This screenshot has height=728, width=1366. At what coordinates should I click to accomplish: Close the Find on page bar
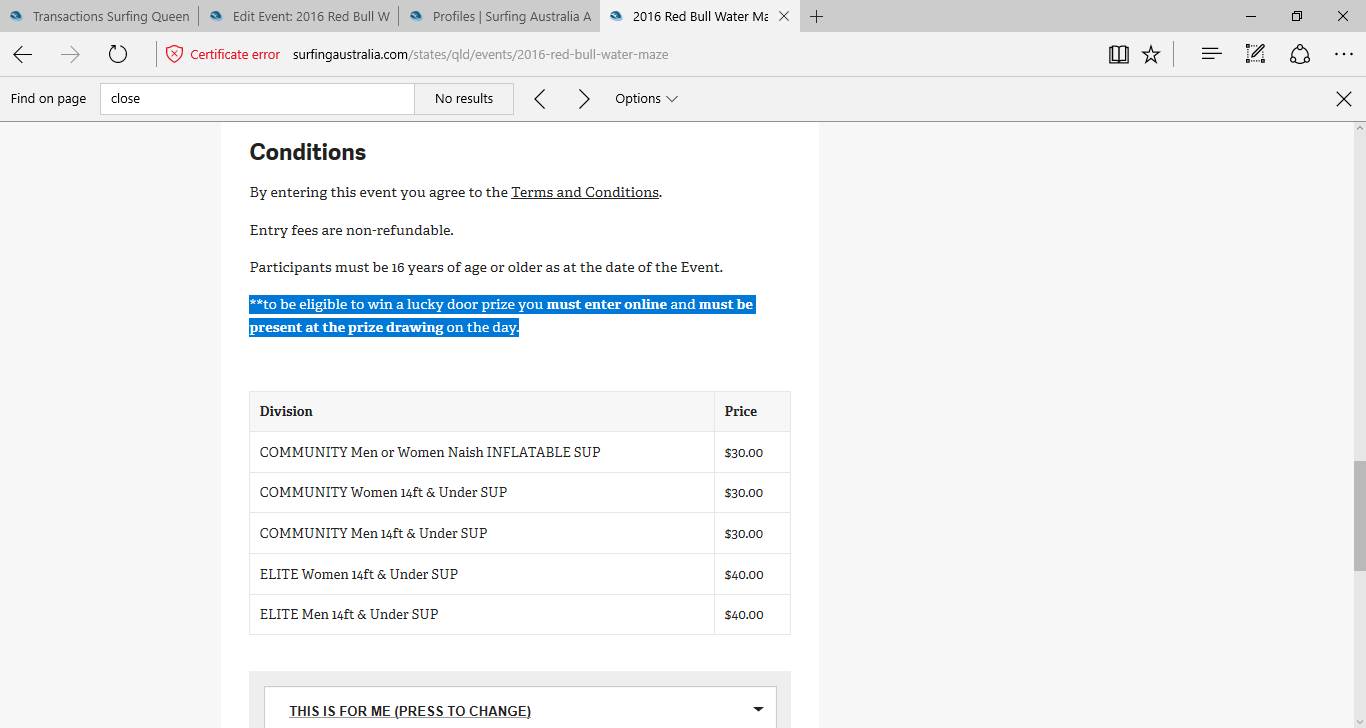[x=1344, y=99]
